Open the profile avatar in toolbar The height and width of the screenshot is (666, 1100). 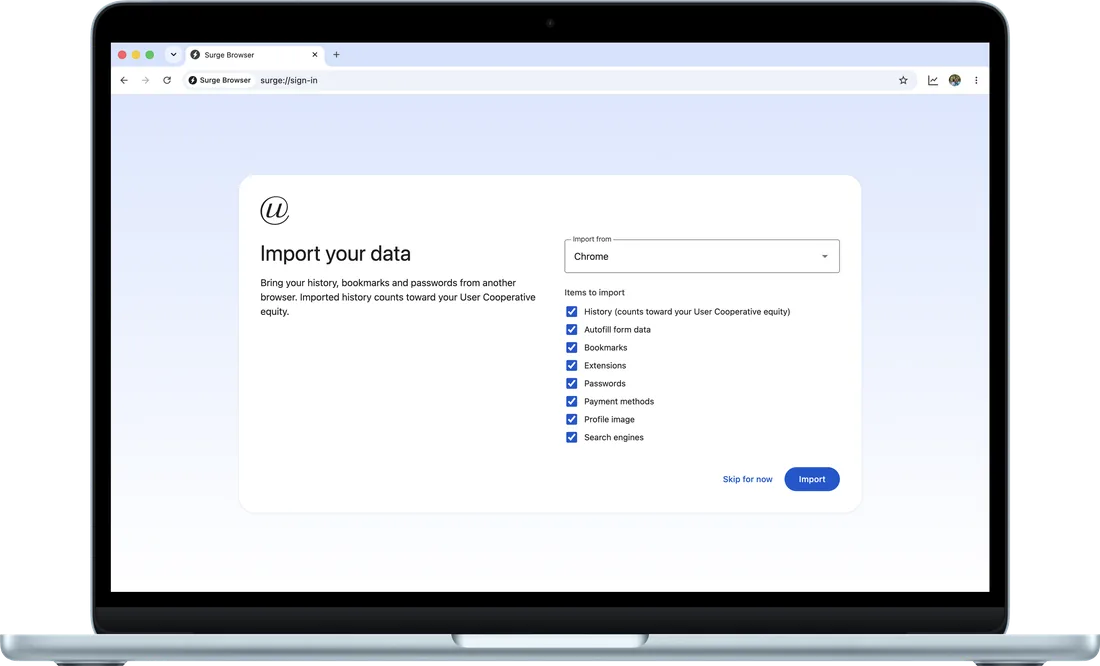pyautogui.click(x=955, y=81)
